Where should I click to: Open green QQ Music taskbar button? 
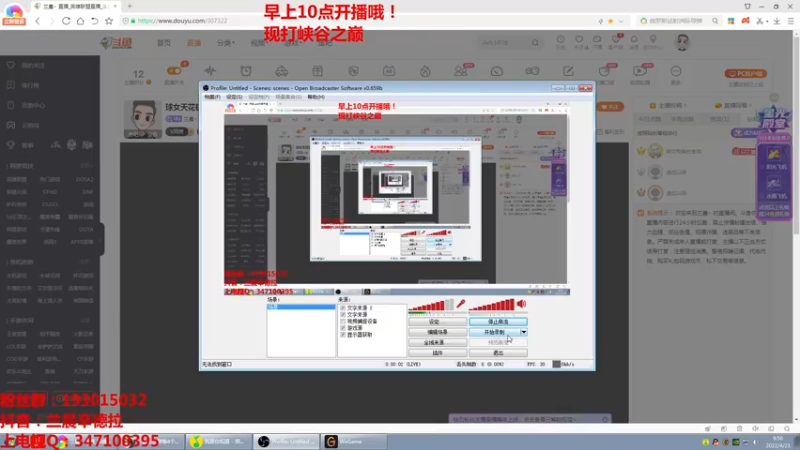pos(219,441)
